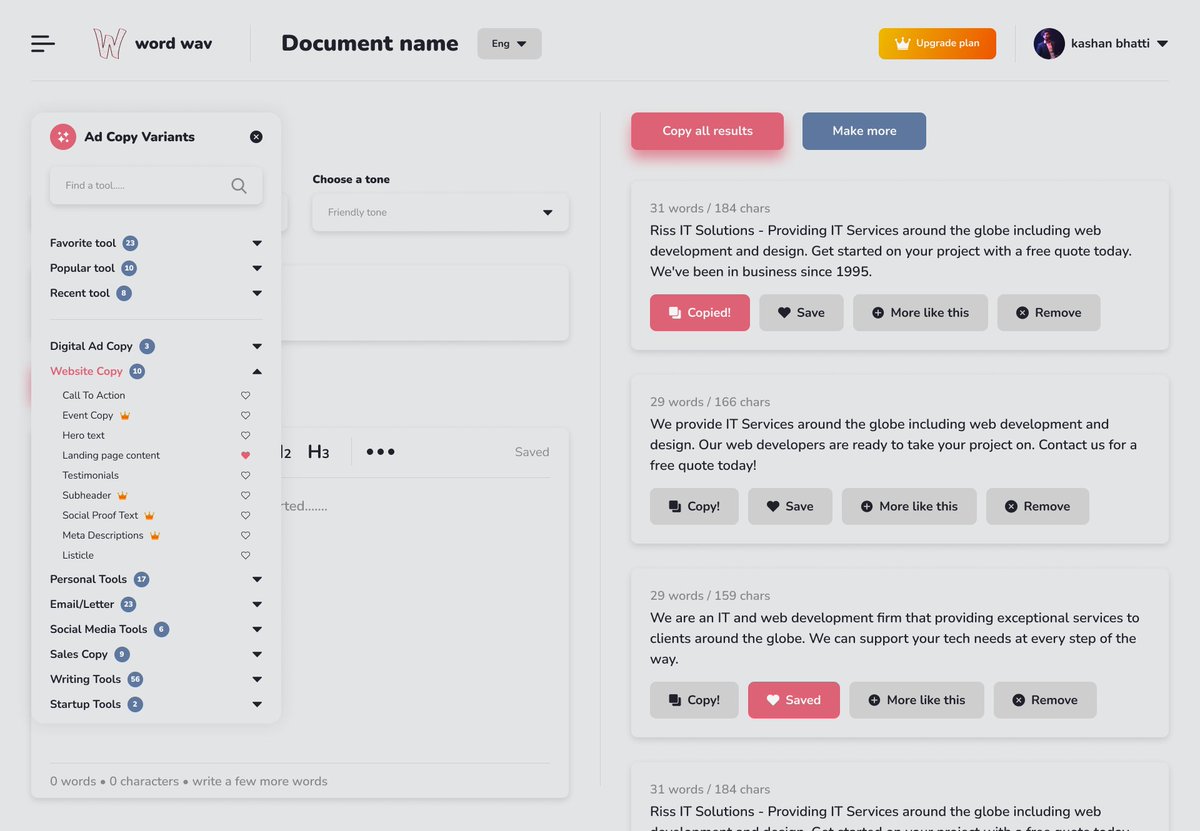
Task: Click the search magnifier in Find a tool
Action: click(239, 185)
